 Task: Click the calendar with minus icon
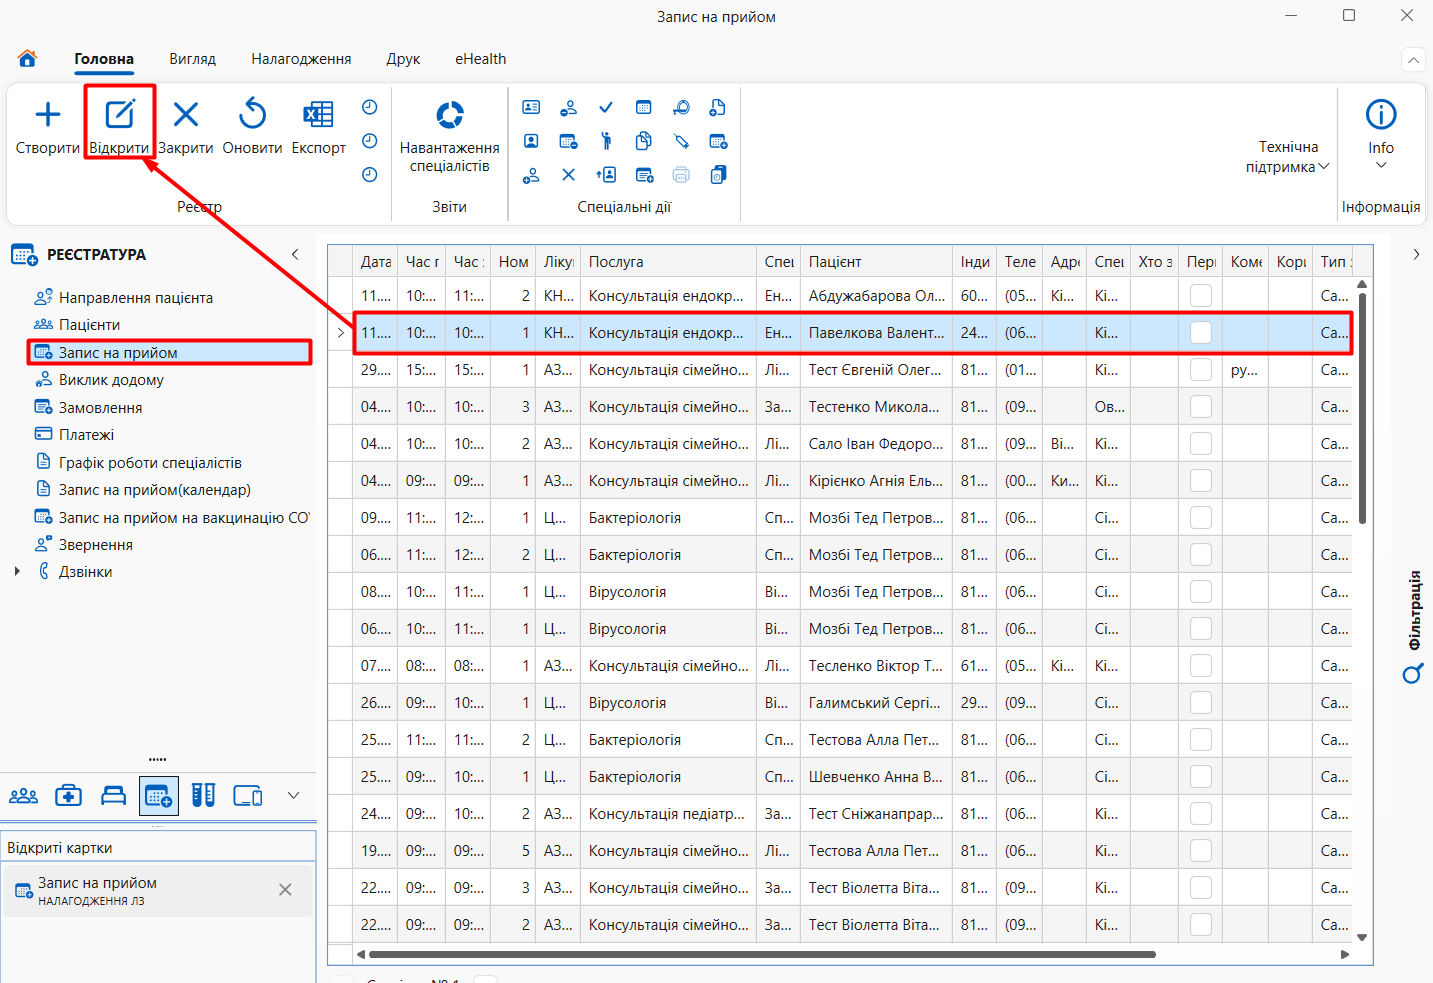click(568, 141)
